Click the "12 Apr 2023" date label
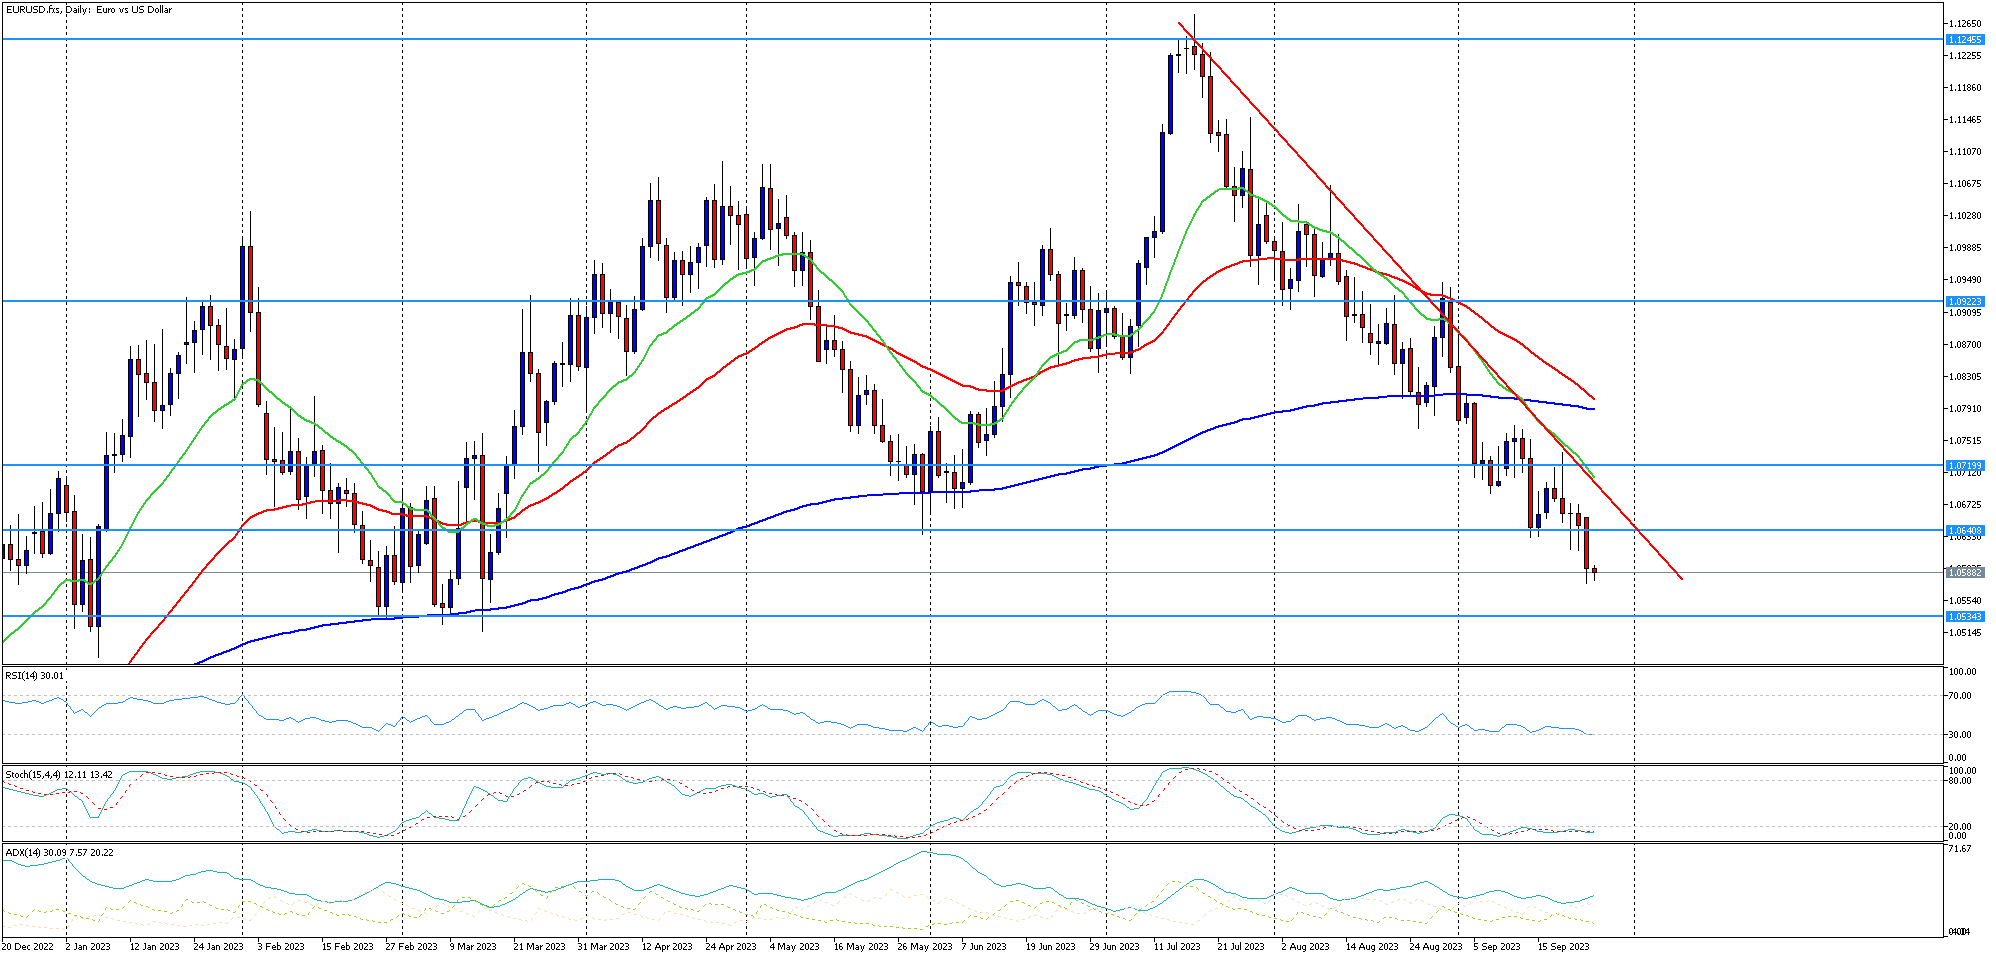Image resolution: width=1996 pixels, height=958 pixels. point(667,947)
